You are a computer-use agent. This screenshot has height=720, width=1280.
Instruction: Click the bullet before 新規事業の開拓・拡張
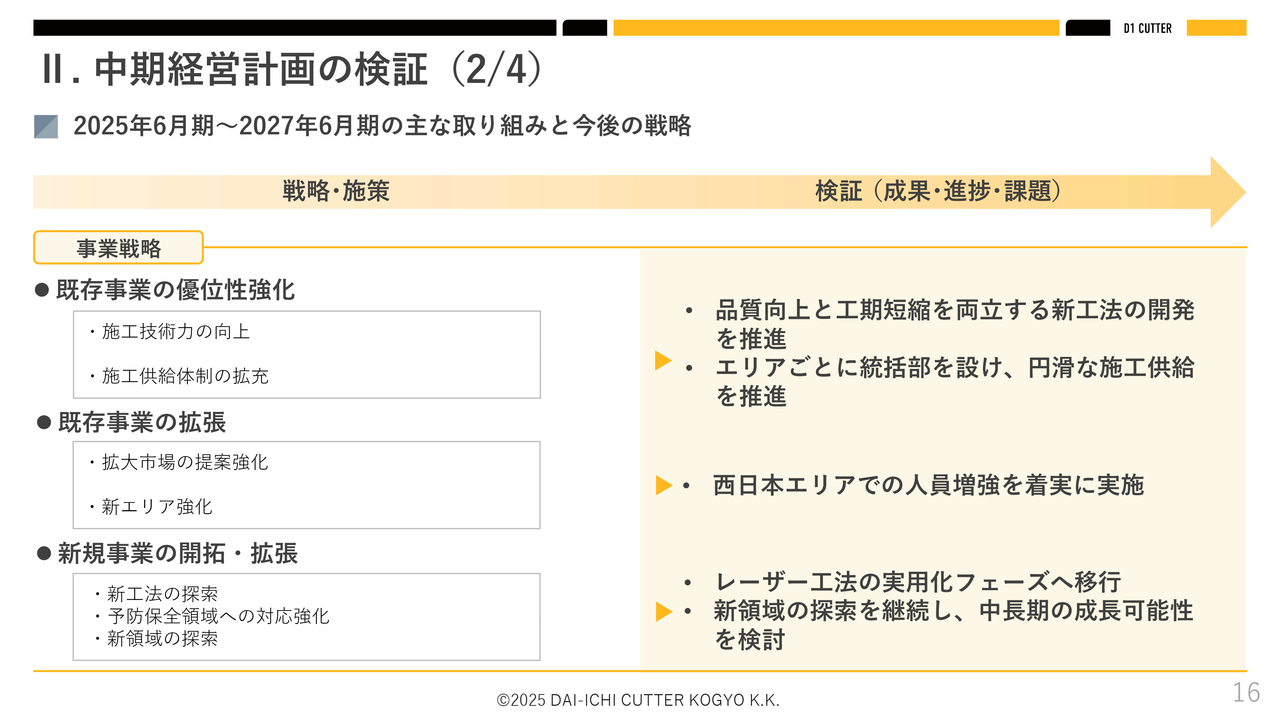click(43, 553)
